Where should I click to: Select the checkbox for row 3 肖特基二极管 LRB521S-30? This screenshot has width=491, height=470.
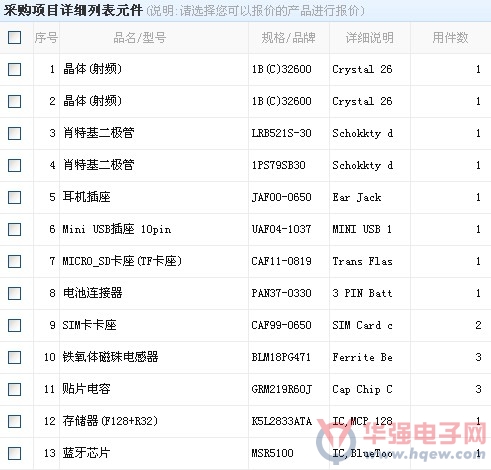(x=14, y=133)
